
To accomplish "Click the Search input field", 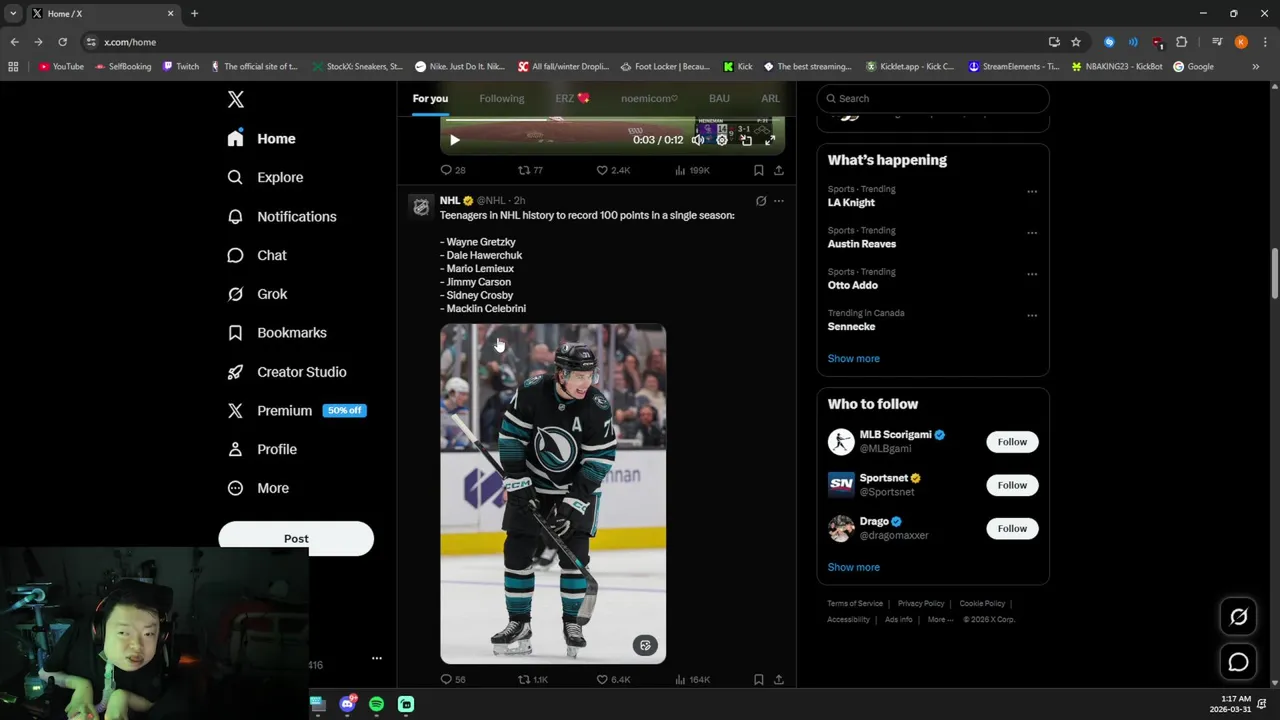I will 933,98.
